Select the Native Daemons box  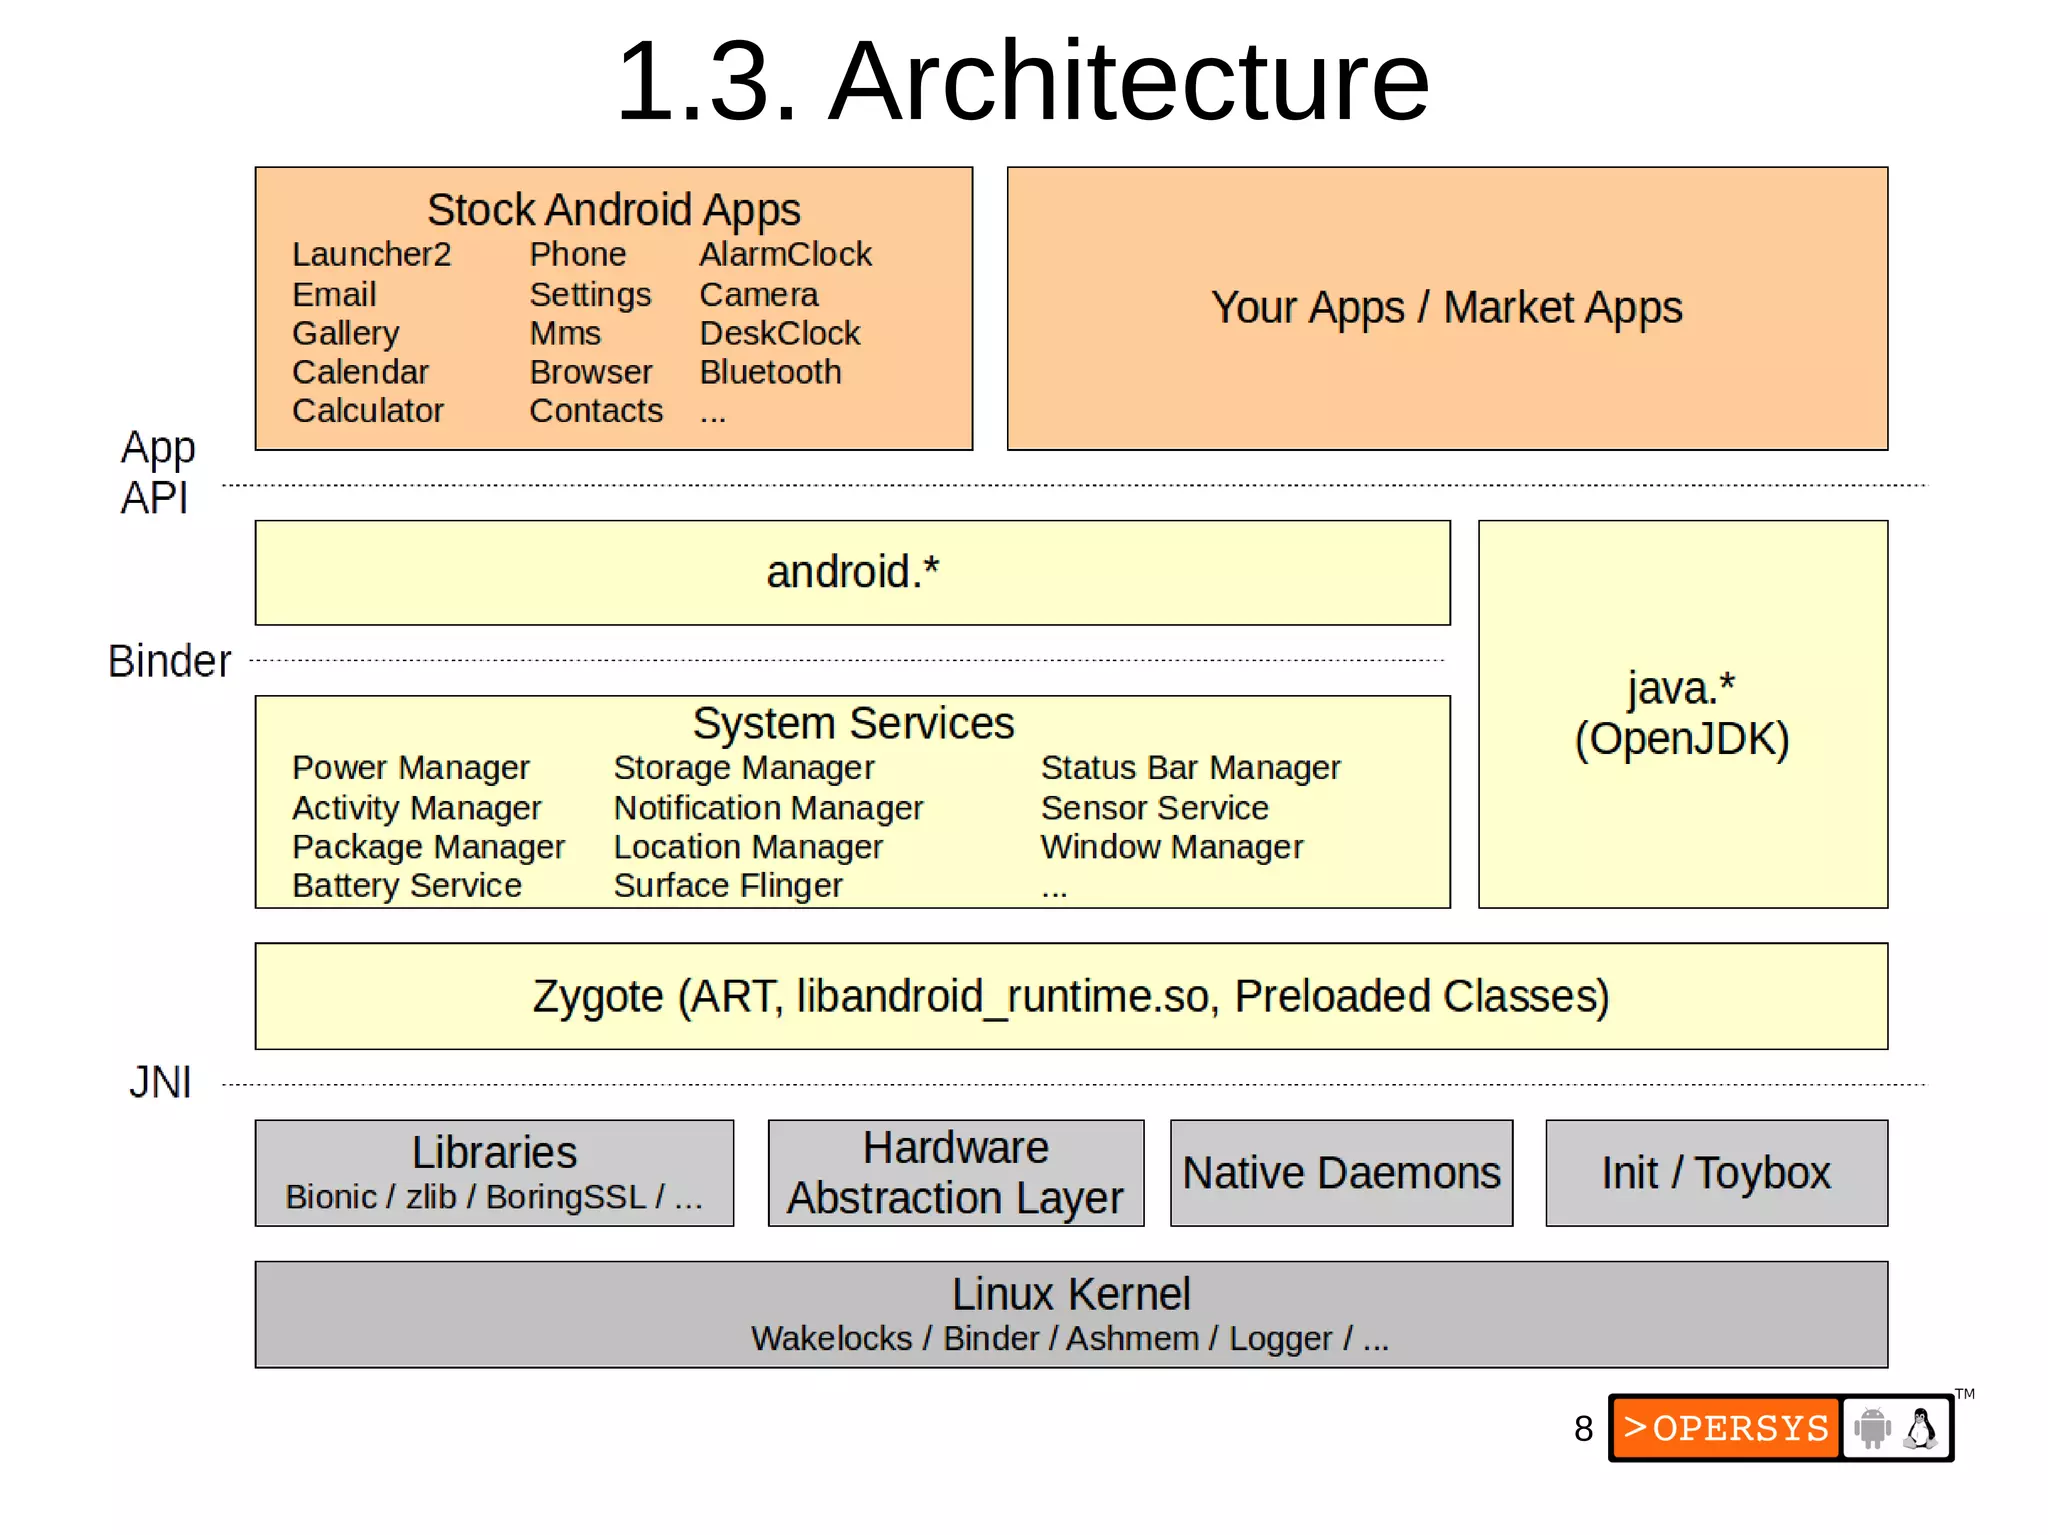(x=1340, y=1172)
